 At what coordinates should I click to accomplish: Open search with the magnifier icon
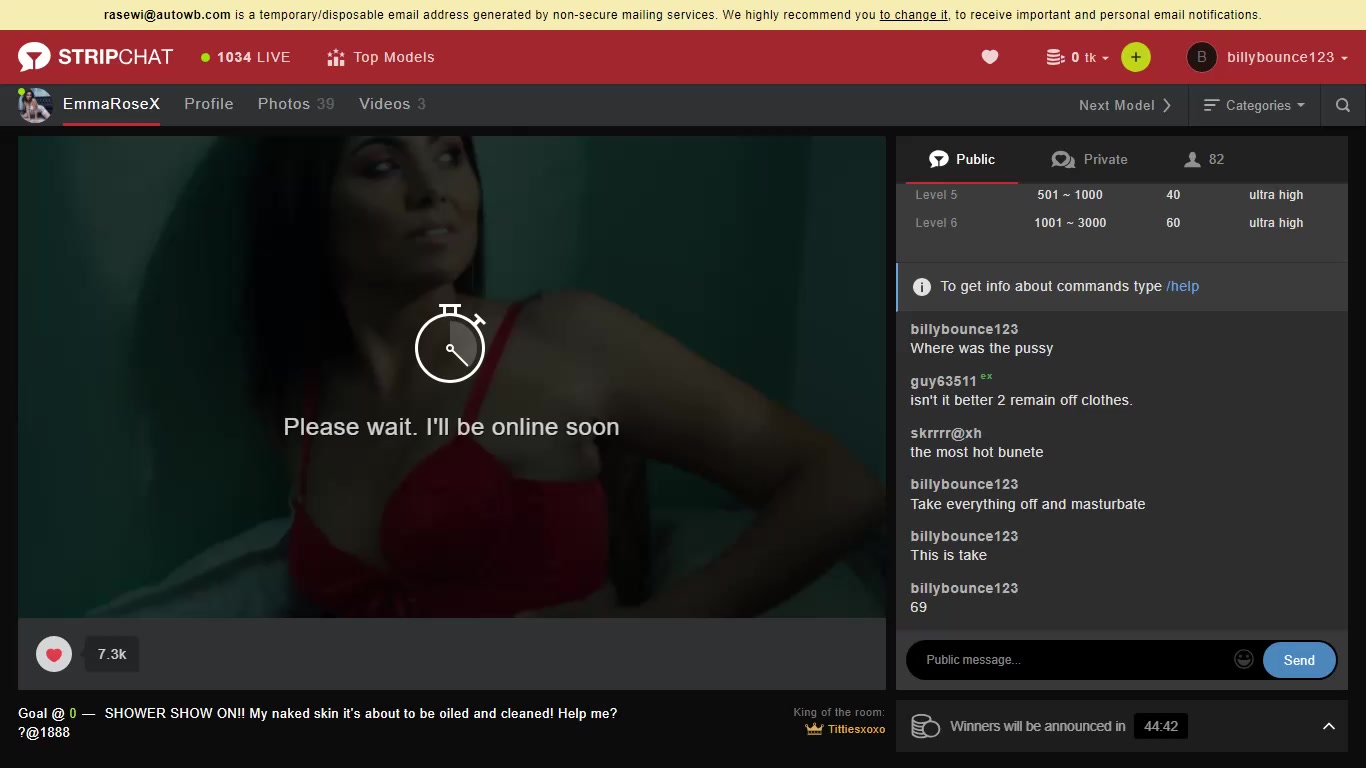(x=1343, y=105)
